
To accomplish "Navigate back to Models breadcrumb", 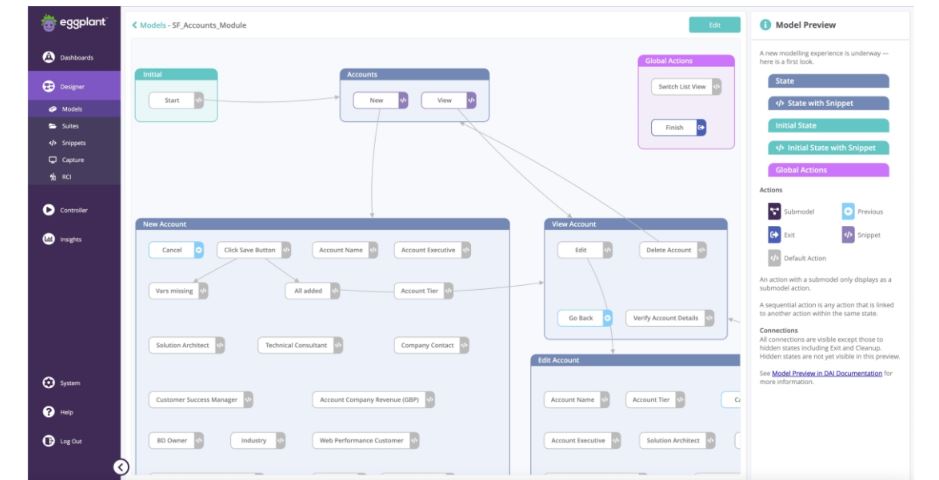I will point(149,25).
